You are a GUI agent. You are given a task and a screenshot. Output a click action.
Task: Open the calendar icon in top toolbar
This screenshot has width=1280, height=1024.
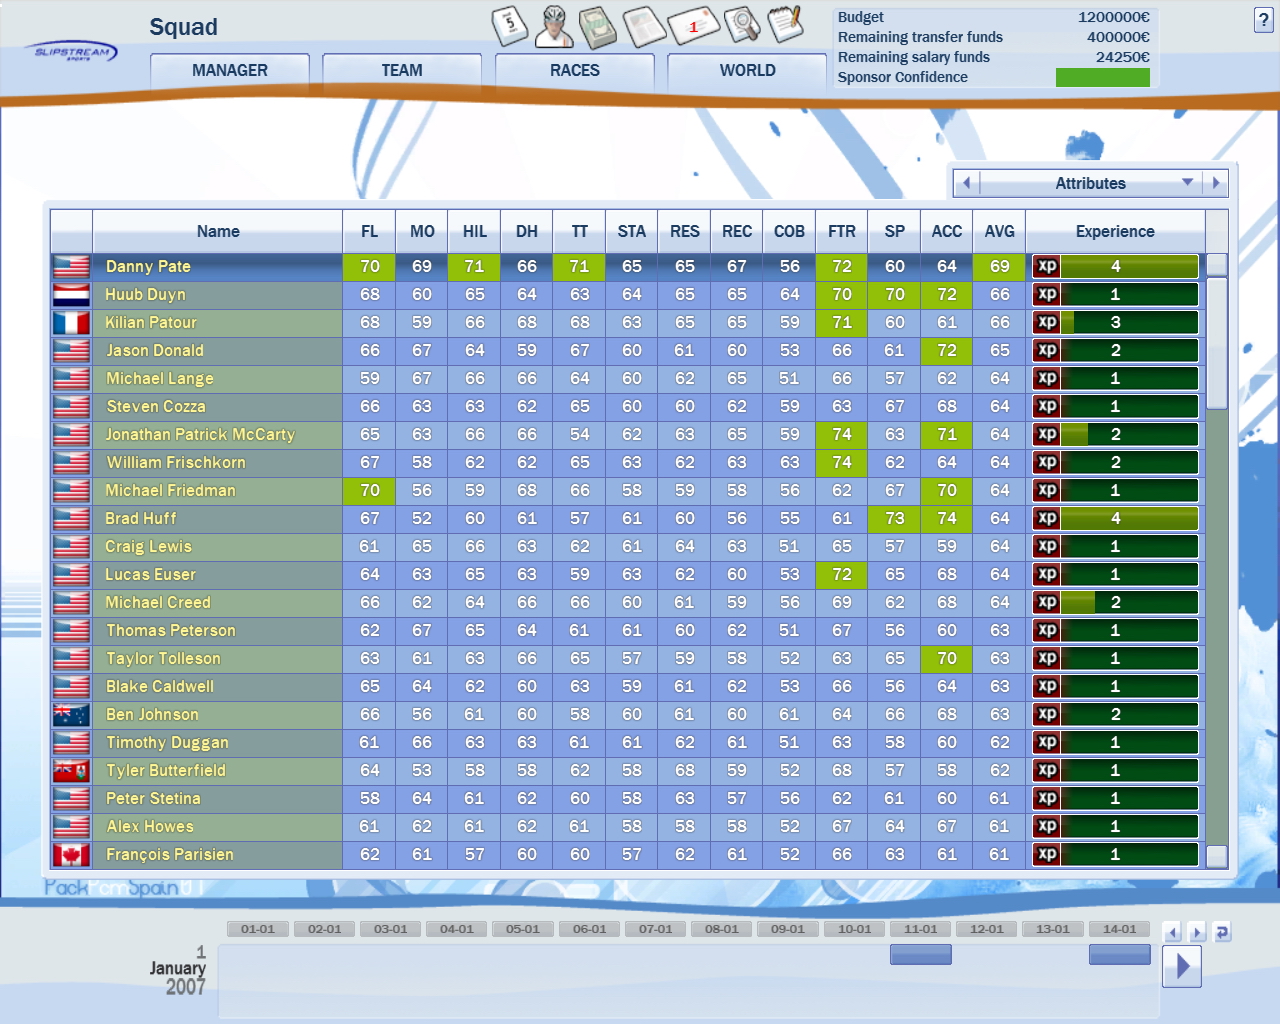point(510,26)
